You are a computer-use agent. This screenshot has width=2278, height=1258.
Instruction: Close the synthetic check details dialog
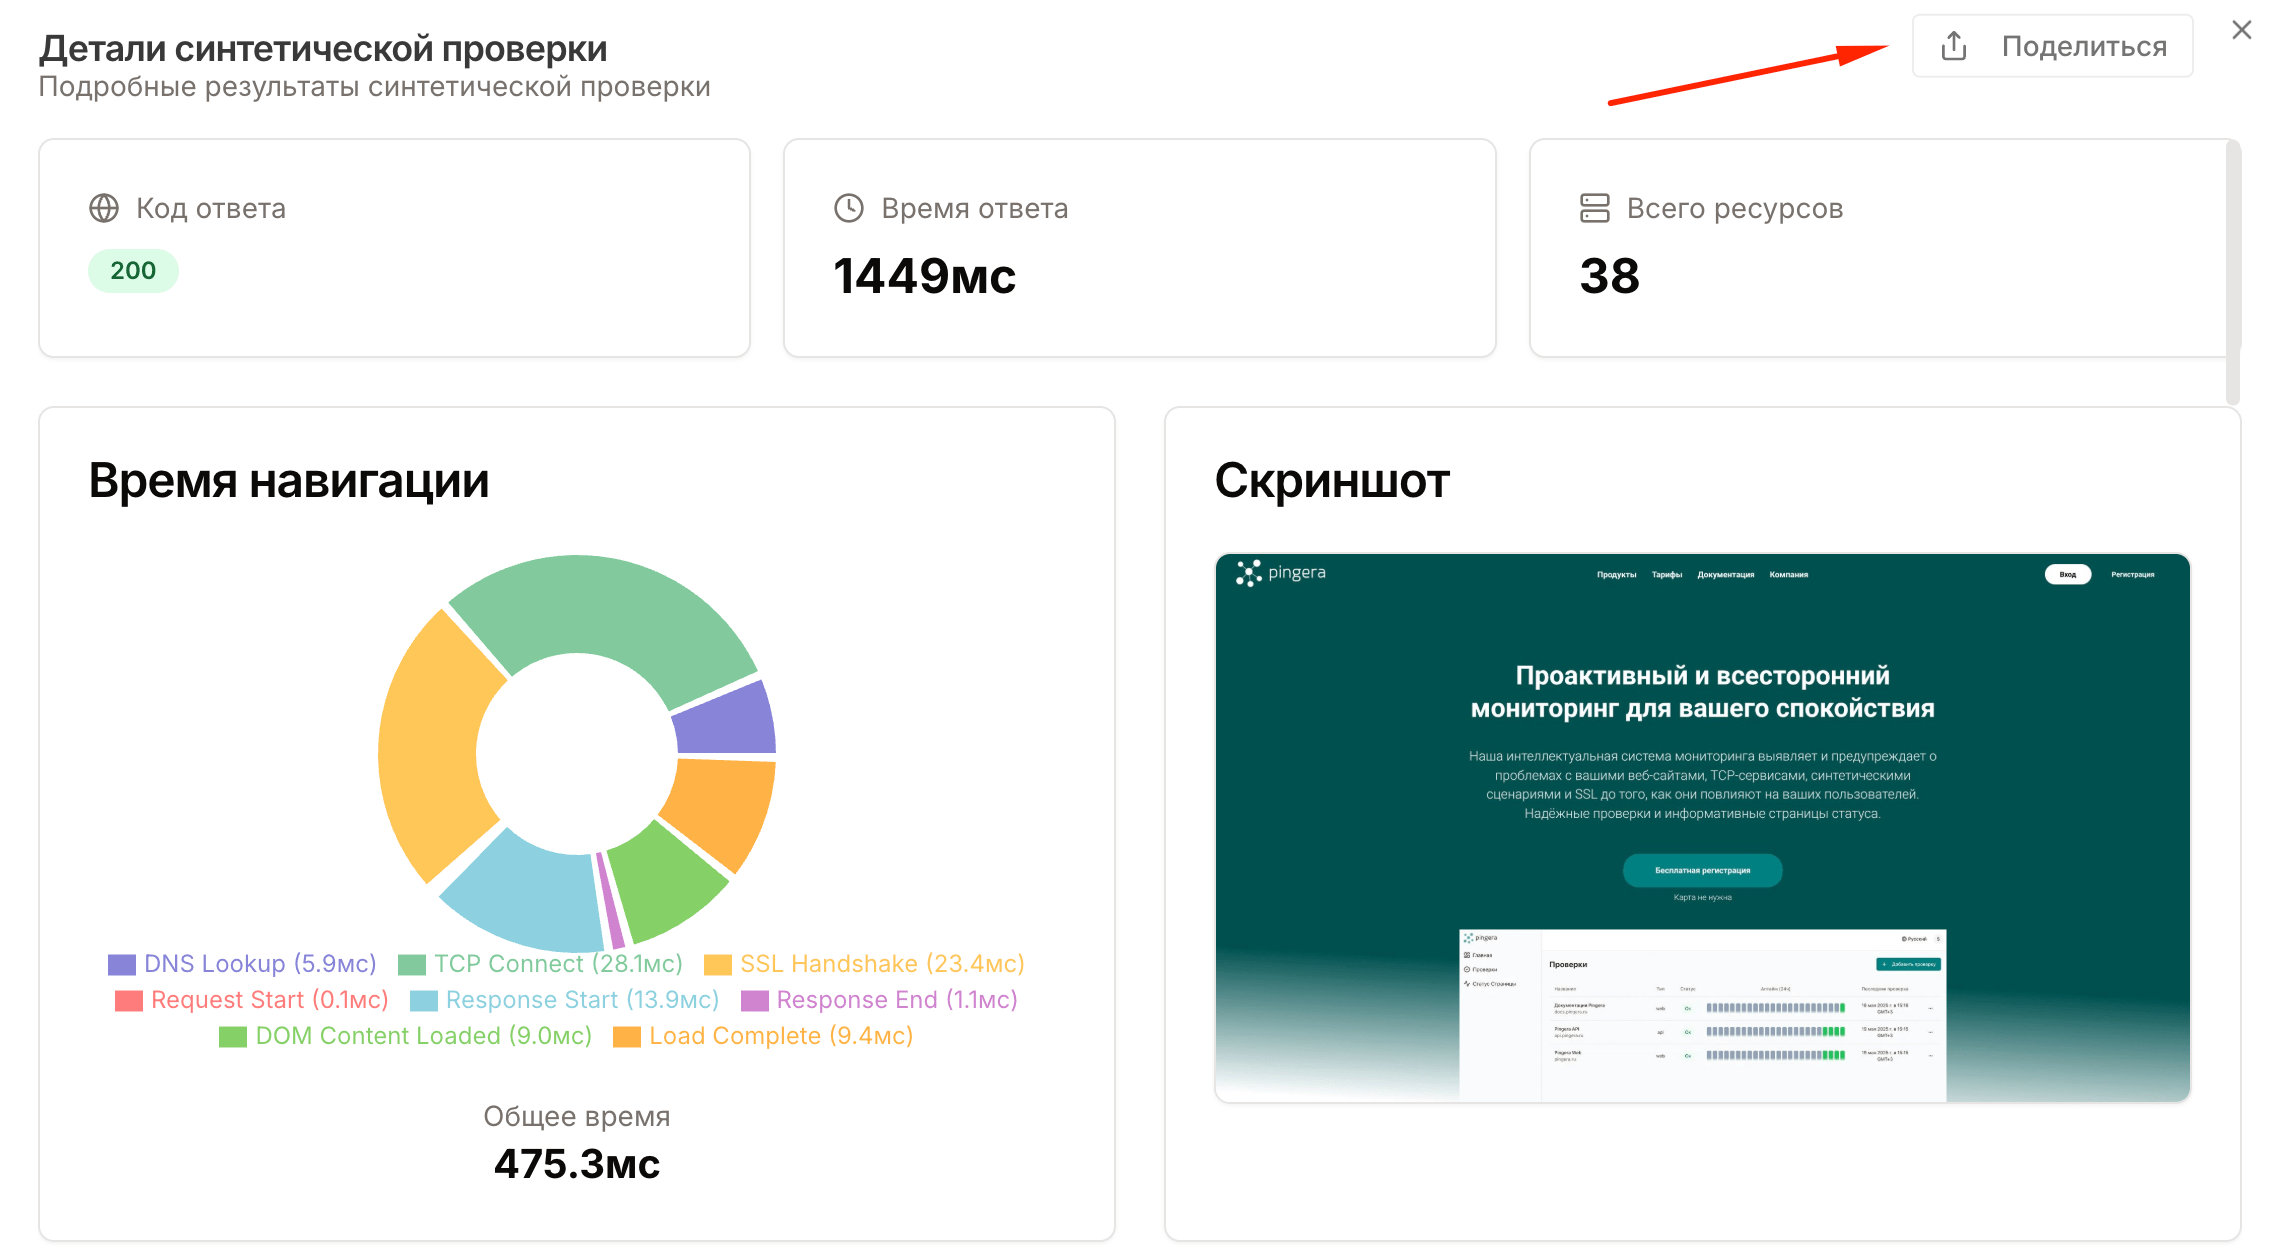(x=2241, y=30)
